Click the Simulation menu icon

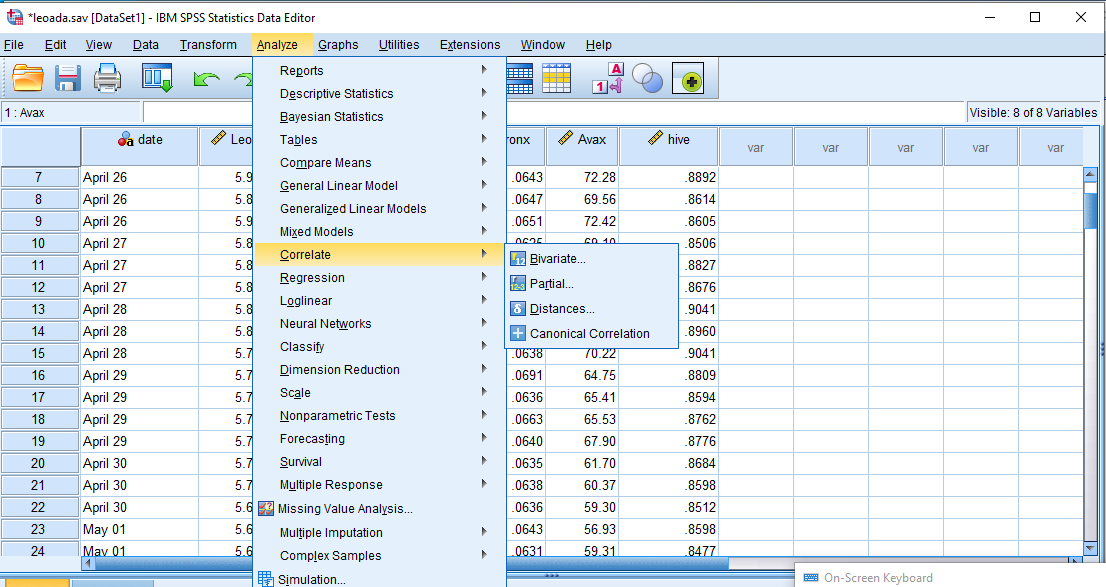(266, 579)
